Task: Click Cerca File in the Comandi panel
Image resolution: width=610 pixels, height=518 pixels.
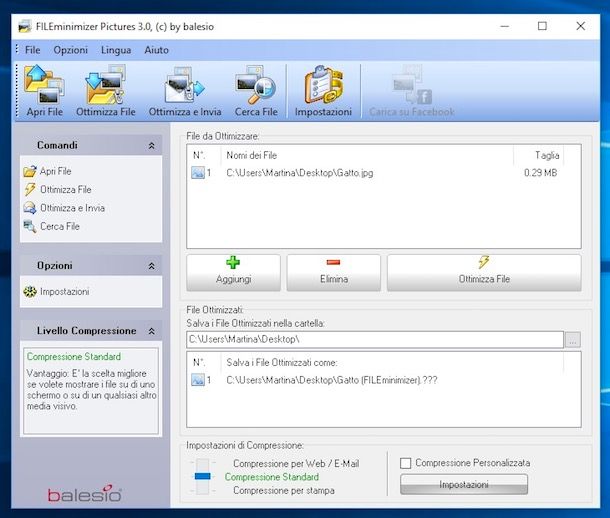Action: (x=59, y=226)
